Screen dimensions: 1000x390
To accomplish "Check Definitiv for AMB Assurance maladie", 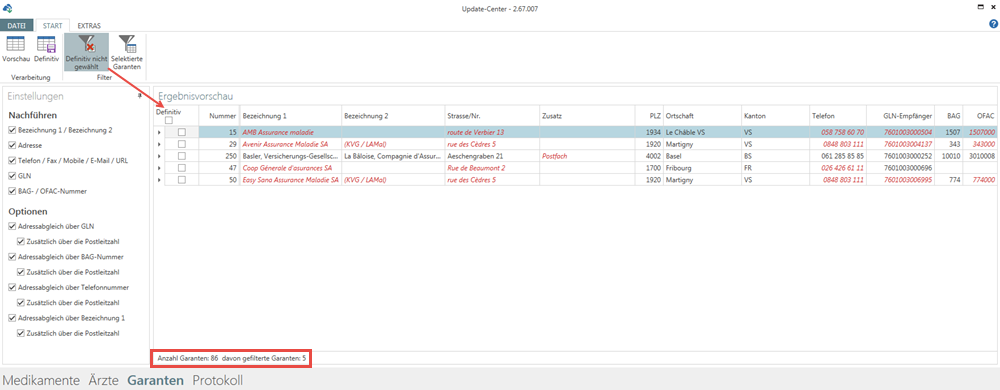I will [x=182, y=133].
